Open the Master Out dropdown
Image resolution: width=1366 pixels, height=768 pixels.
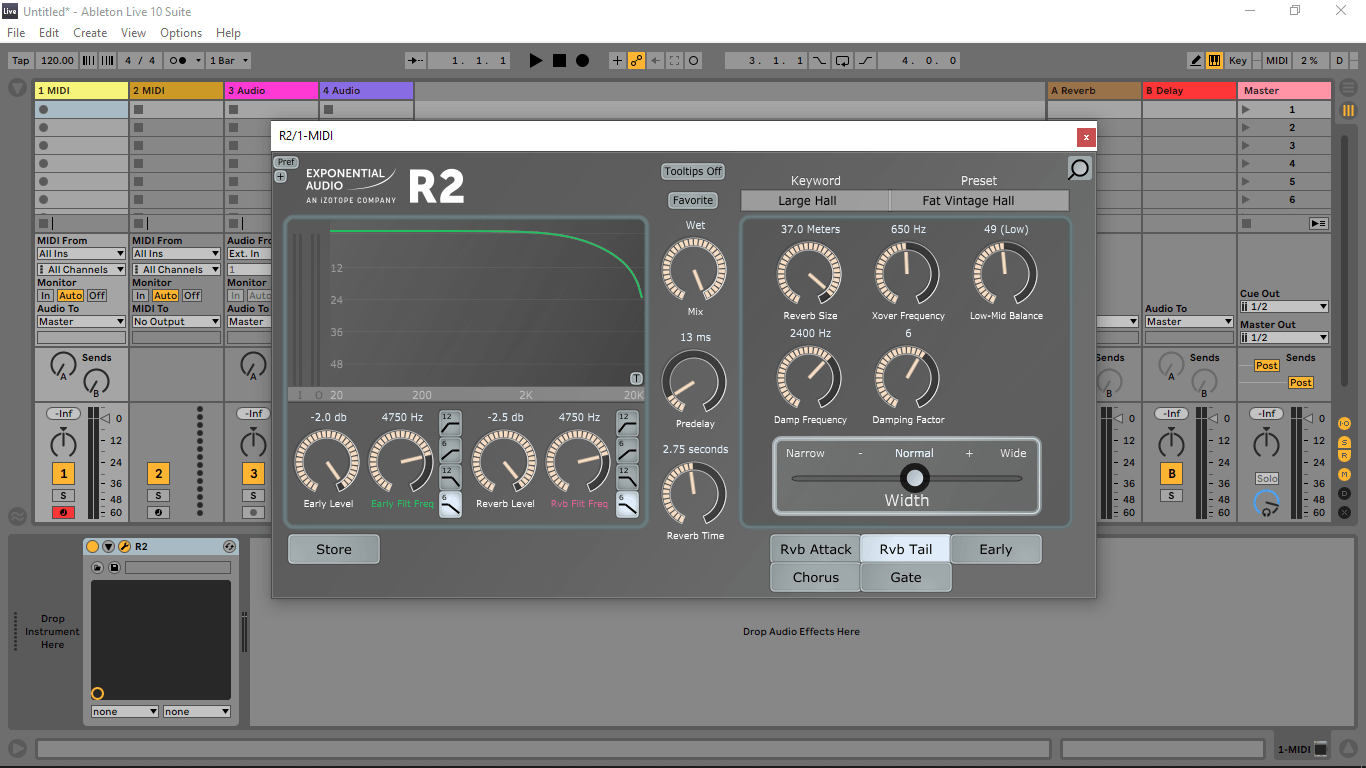click(x=1284, y=338)
